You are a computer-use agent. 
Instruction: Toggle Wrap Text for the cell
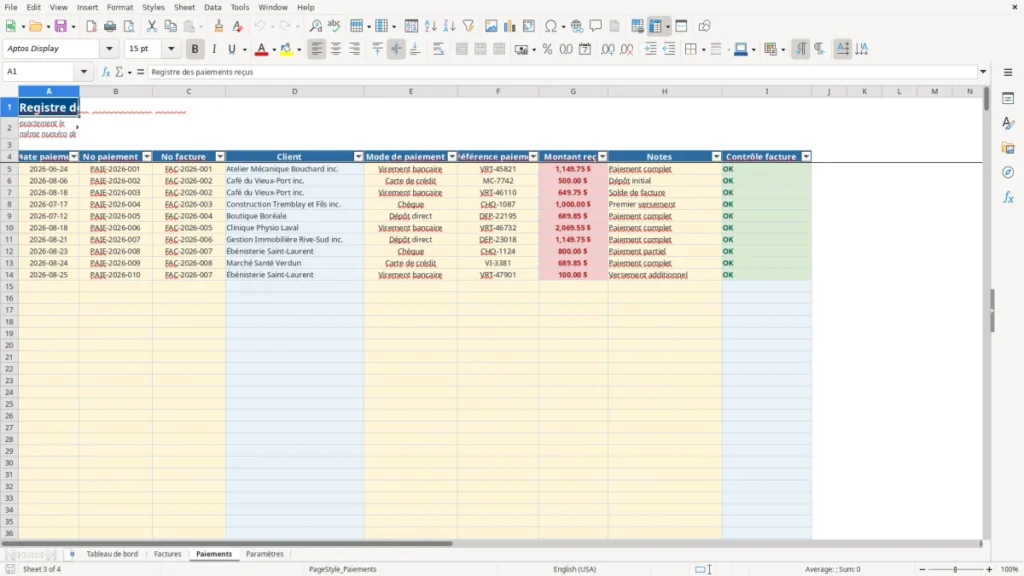pyautogui.click(x=438, y=49)
